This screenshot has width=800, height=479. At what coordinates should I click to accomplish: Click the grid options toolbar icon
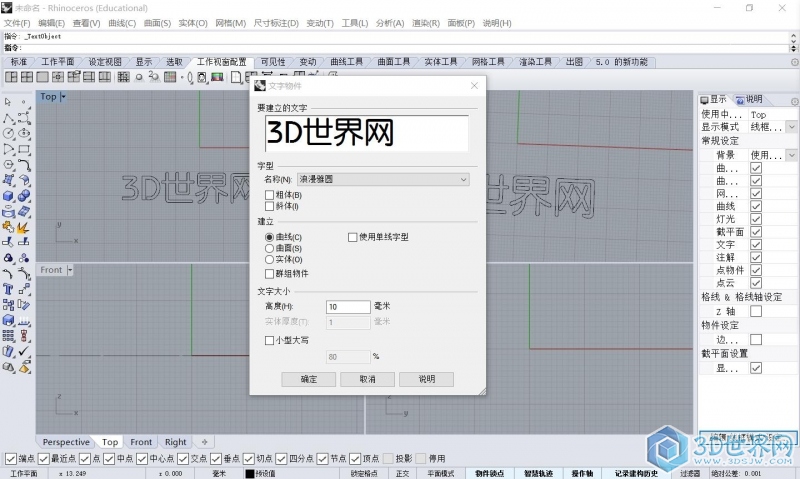(x=123, y=77)
